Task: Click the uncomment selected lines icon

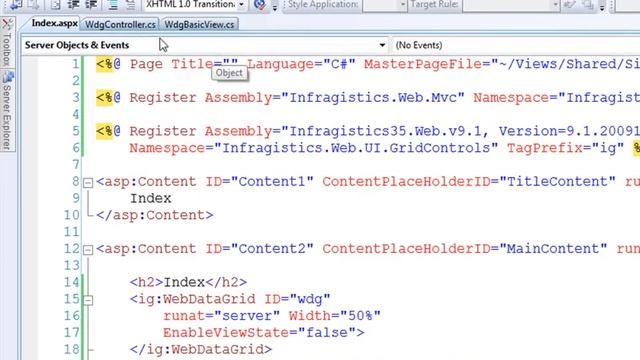Action: coord(130,4)
